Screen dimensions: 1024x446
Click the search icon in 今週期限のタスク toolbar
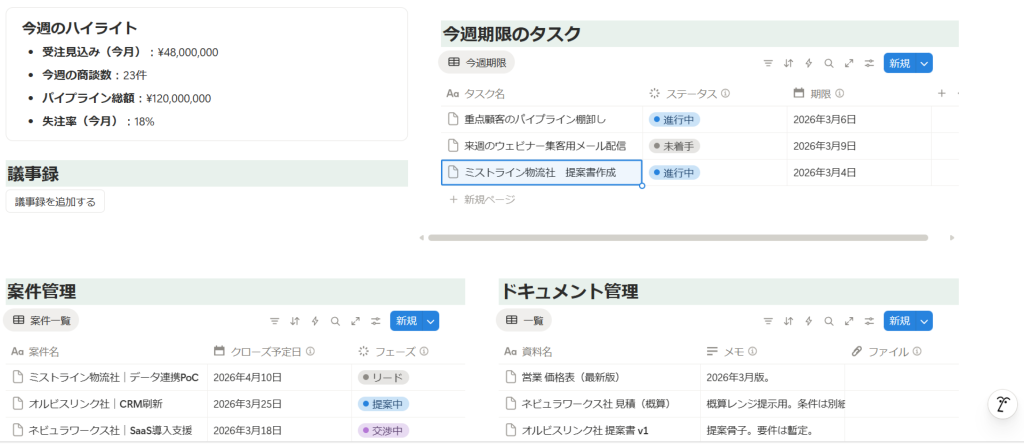829,63
